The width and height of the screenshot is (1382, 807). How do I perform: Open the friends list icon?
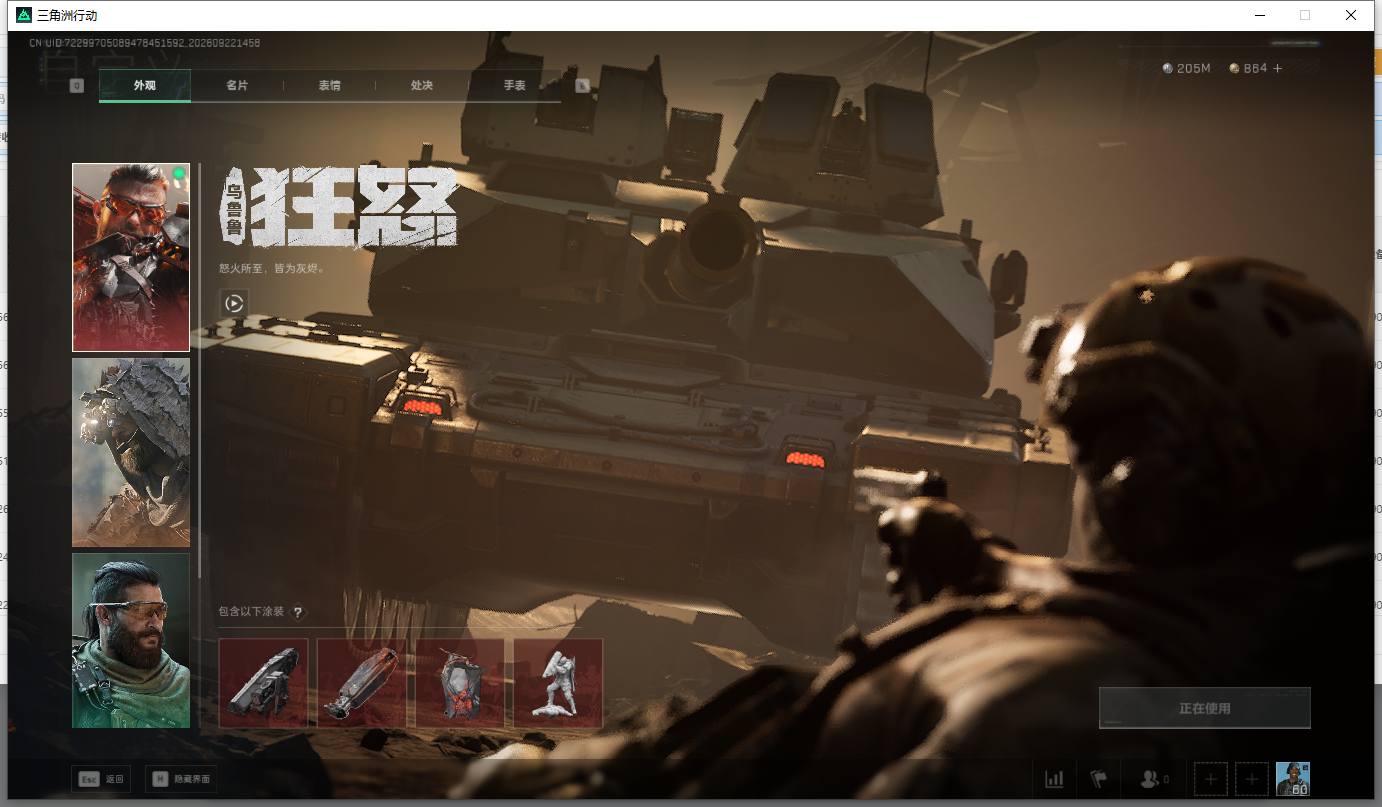point(1154,779)
